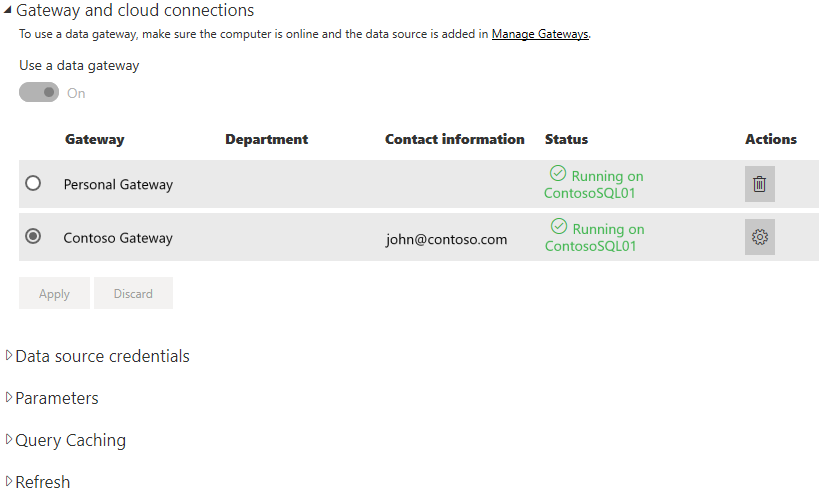Expand the Refresh section
823x502 pixels.
click(x=8, y=482)
